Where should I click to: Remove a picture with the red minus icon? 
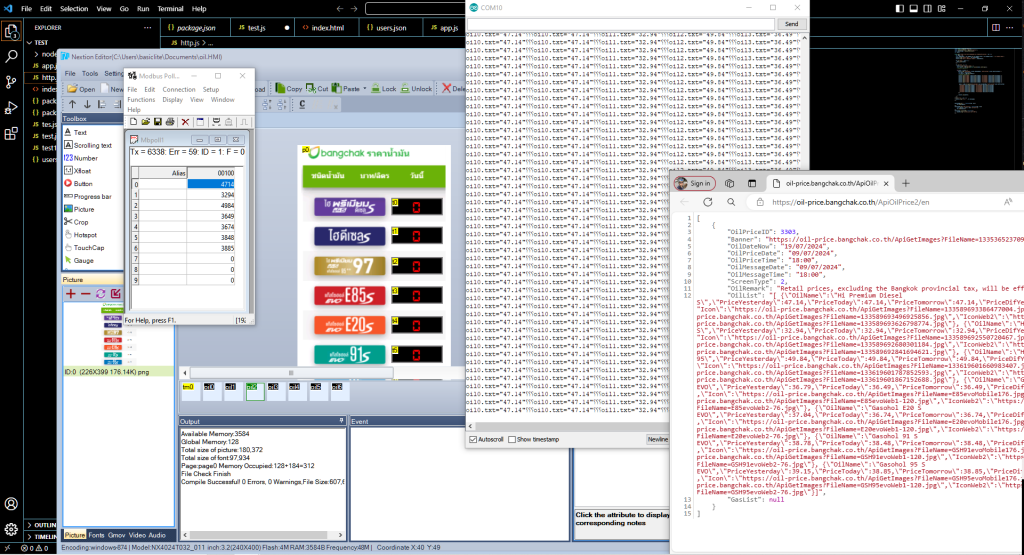pyautogui.click(x=86, y=294)
